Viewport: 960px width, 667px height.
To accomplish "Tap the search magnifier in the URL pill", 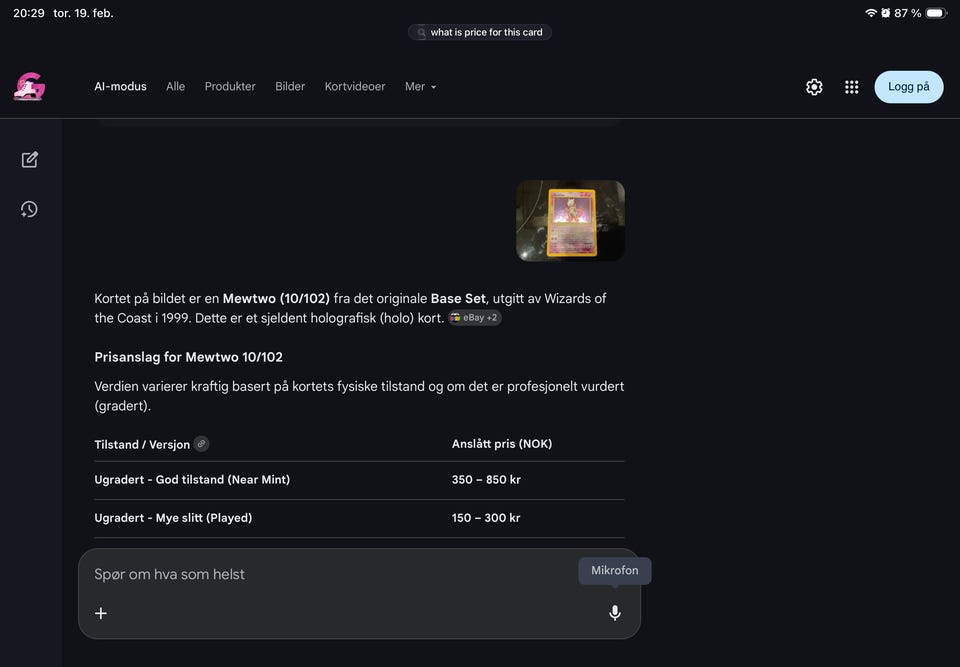I will [421, 32].
